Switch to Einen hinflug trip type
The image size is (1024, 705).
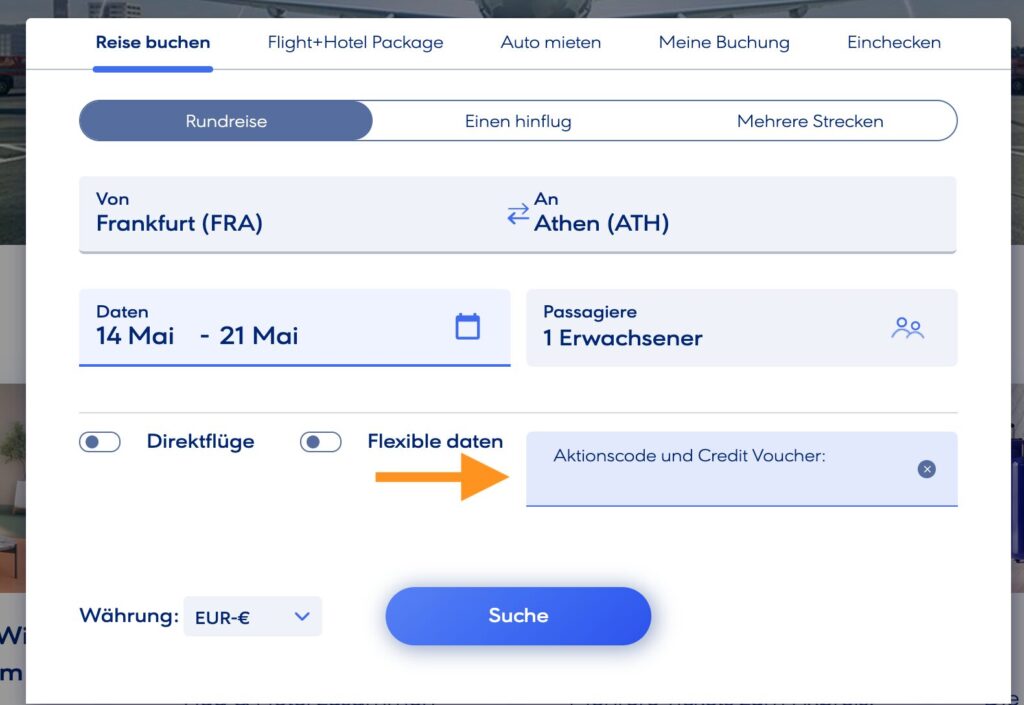[517, 121]
